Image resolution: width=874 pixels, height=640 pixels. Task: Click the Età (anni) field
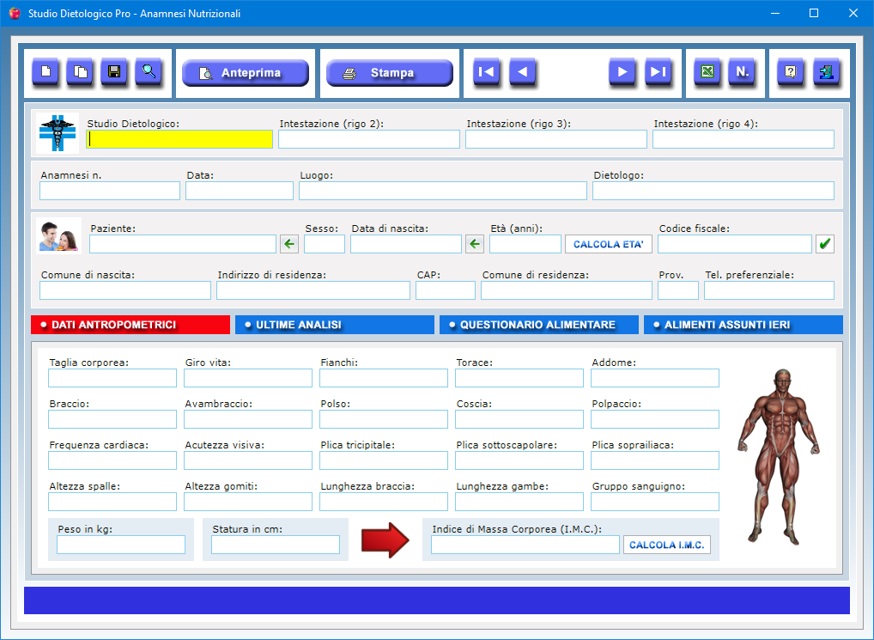[525, 244]
